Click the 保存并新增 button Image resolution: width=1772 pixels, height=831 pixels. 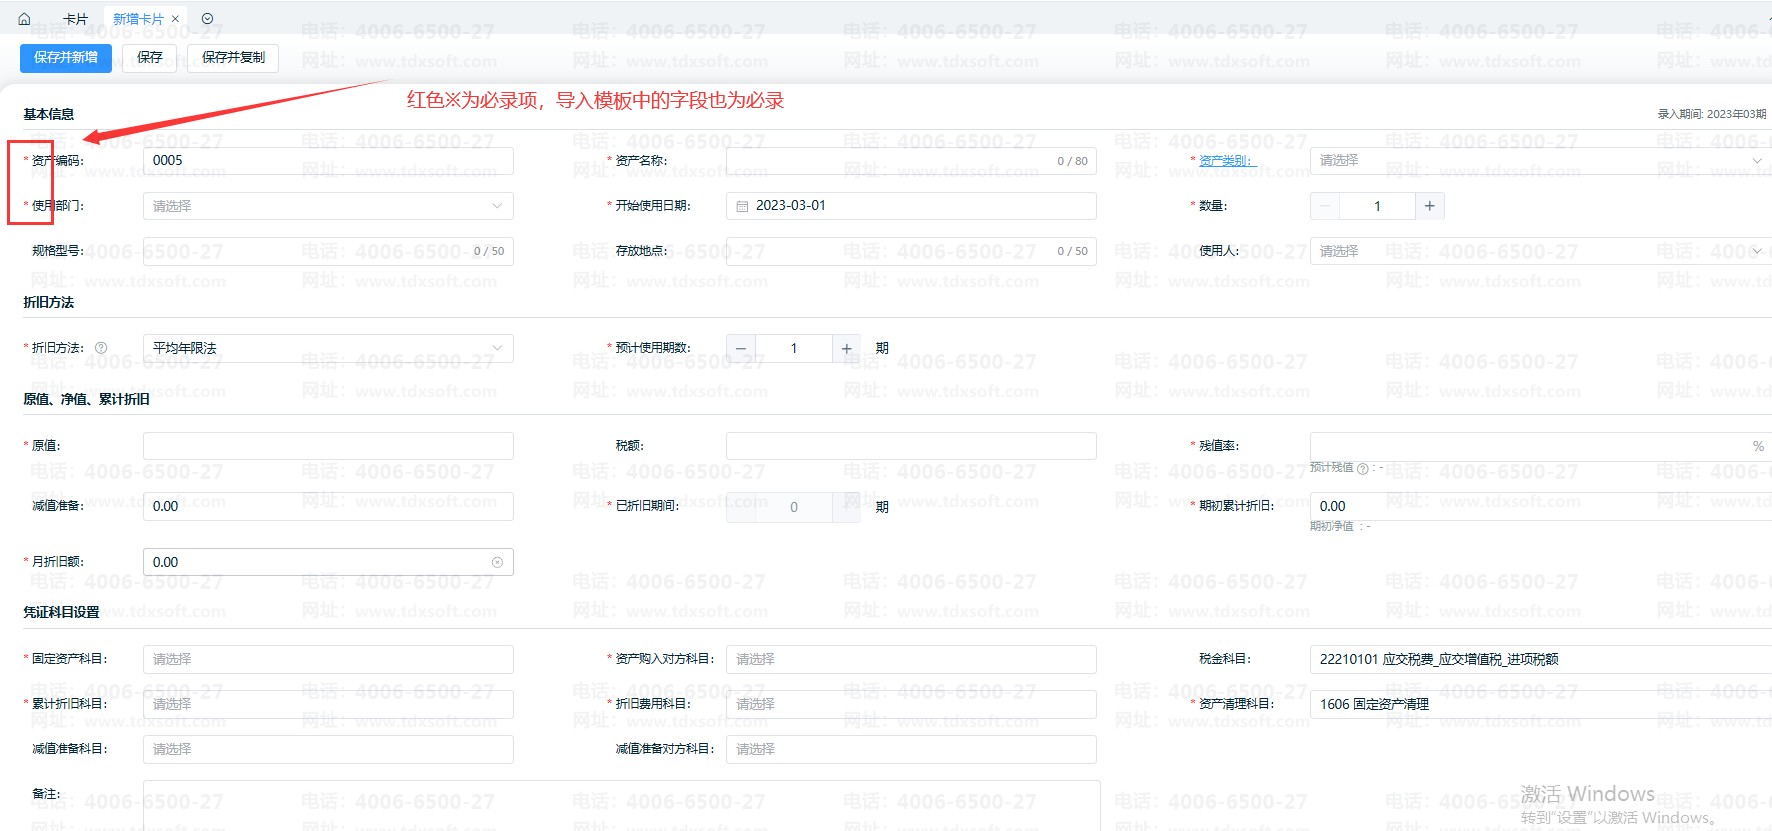pos(66,58)
